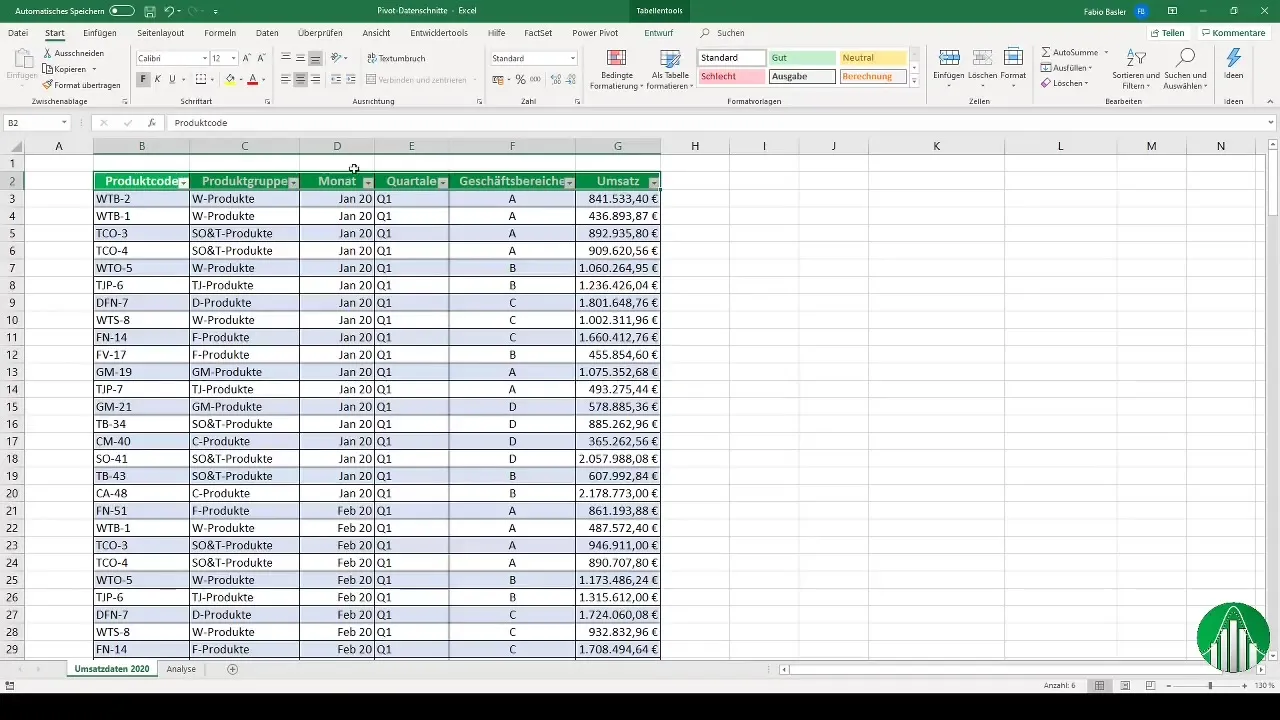Left-align cell content
This screenshot has width=1280, height=720.
click(286, 79)
